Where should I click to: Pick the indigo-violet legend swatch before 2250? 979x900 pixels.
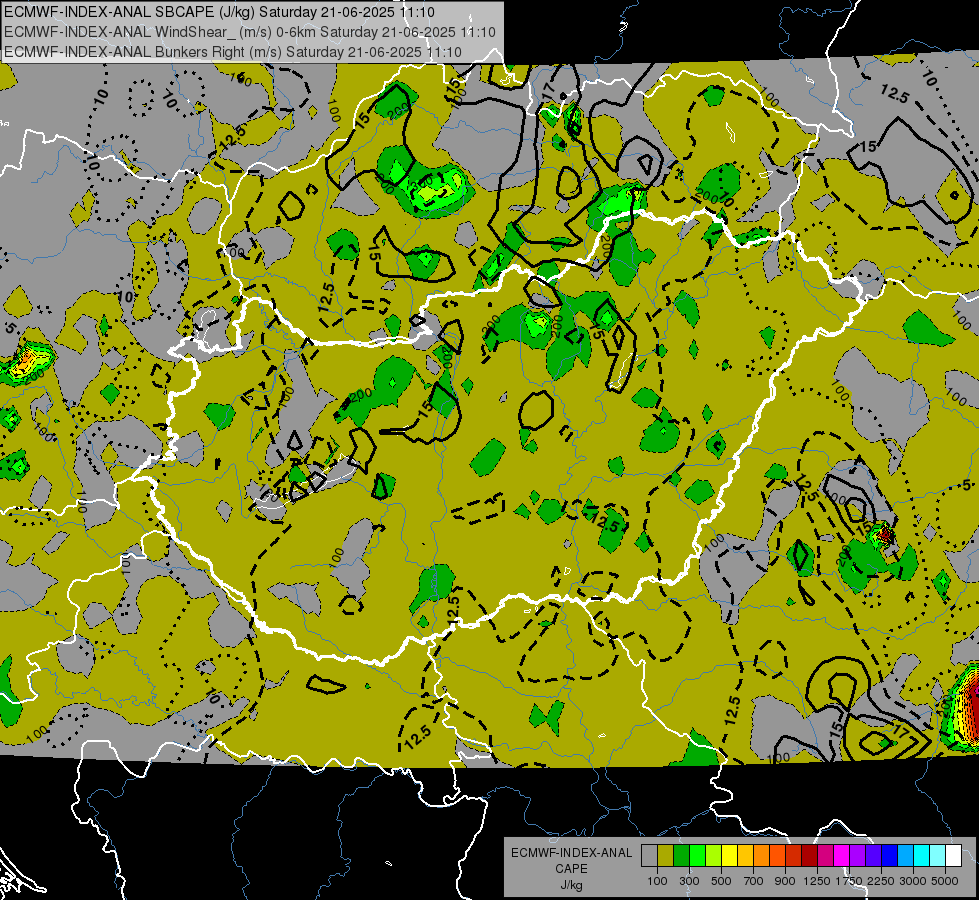[873, 855]
